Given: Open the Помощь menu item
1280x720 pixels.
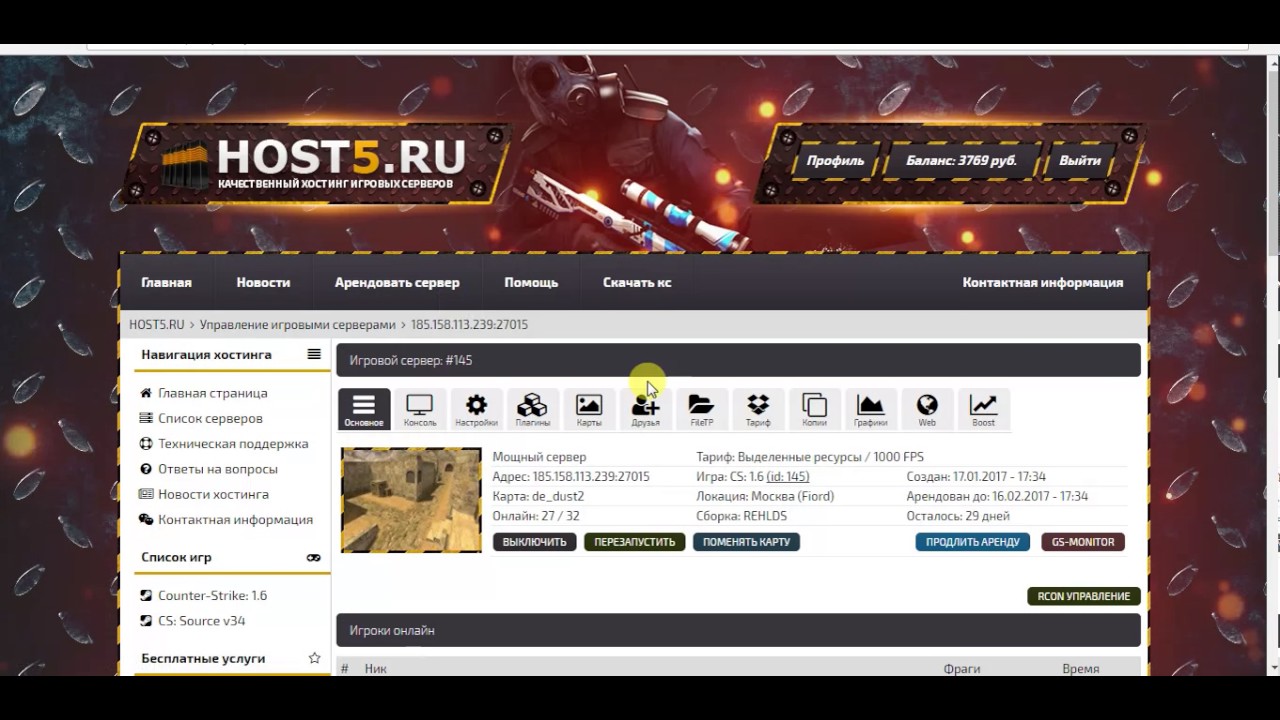Looking at the screenshot, I should coord(531,283).
